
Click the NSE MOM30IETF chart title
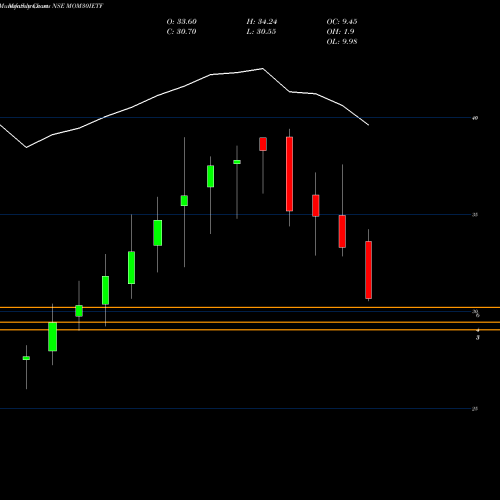pos(78,6)
